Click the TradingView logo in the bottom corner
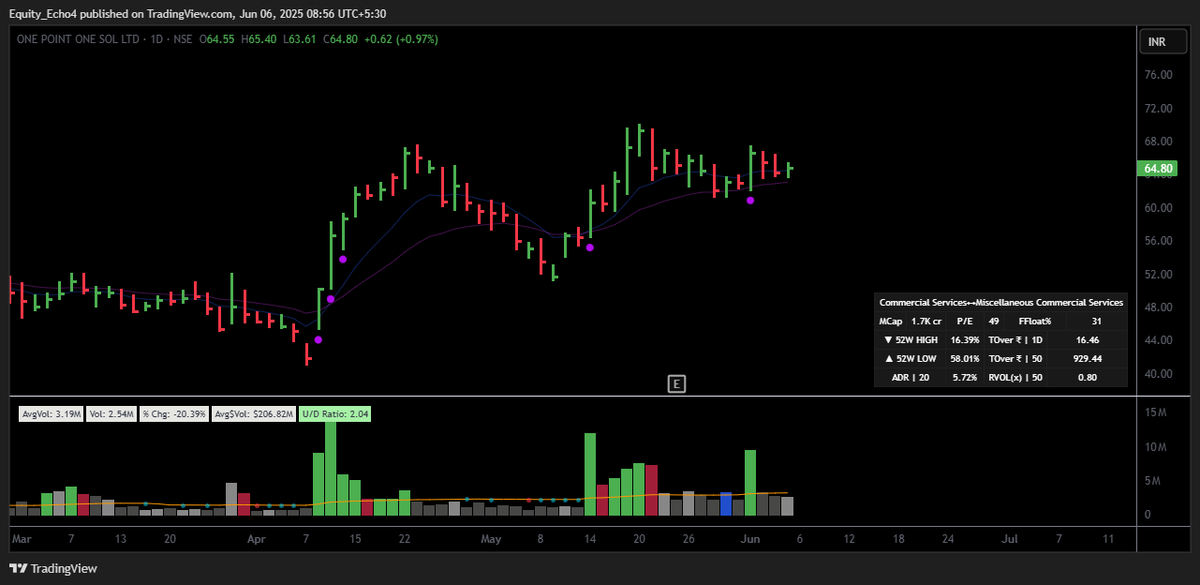1200x585 pixels. pyautogui.click(x=20, y=568)
